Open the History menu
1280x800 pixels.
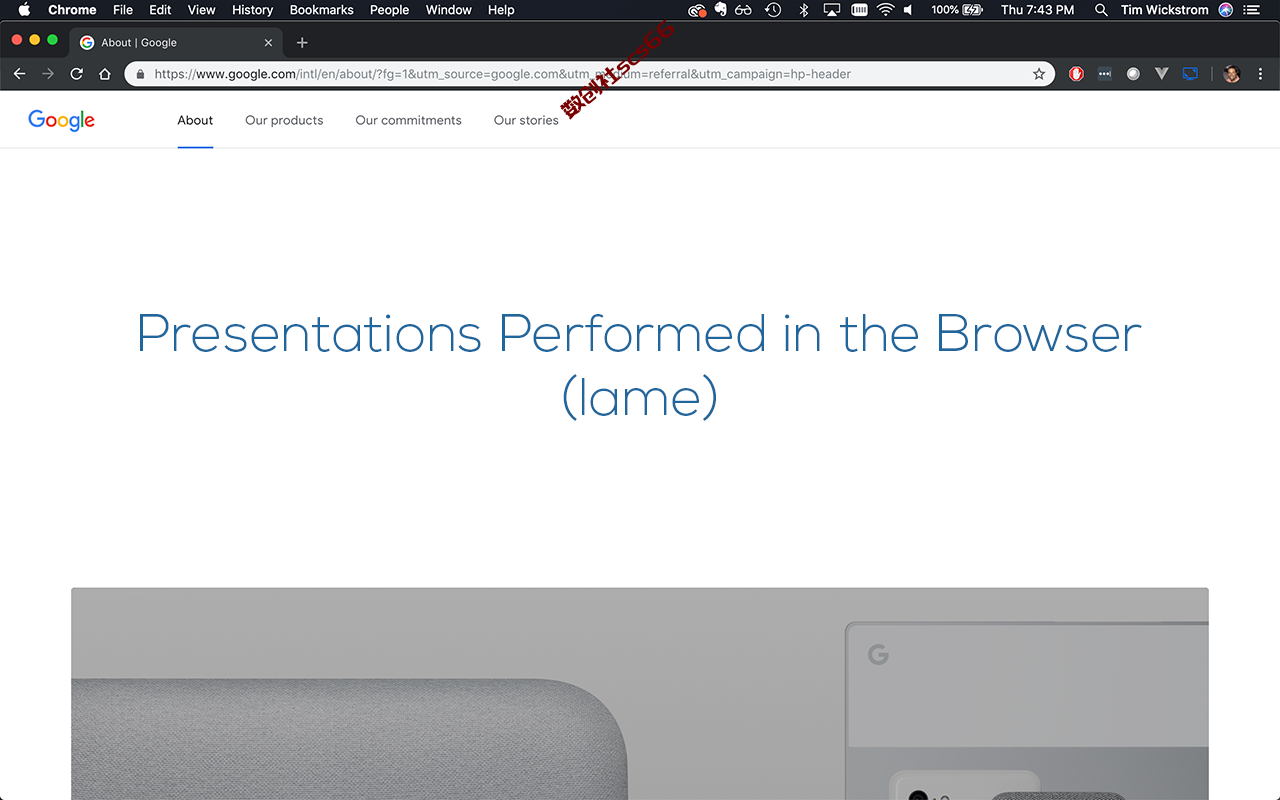(252, 10)
